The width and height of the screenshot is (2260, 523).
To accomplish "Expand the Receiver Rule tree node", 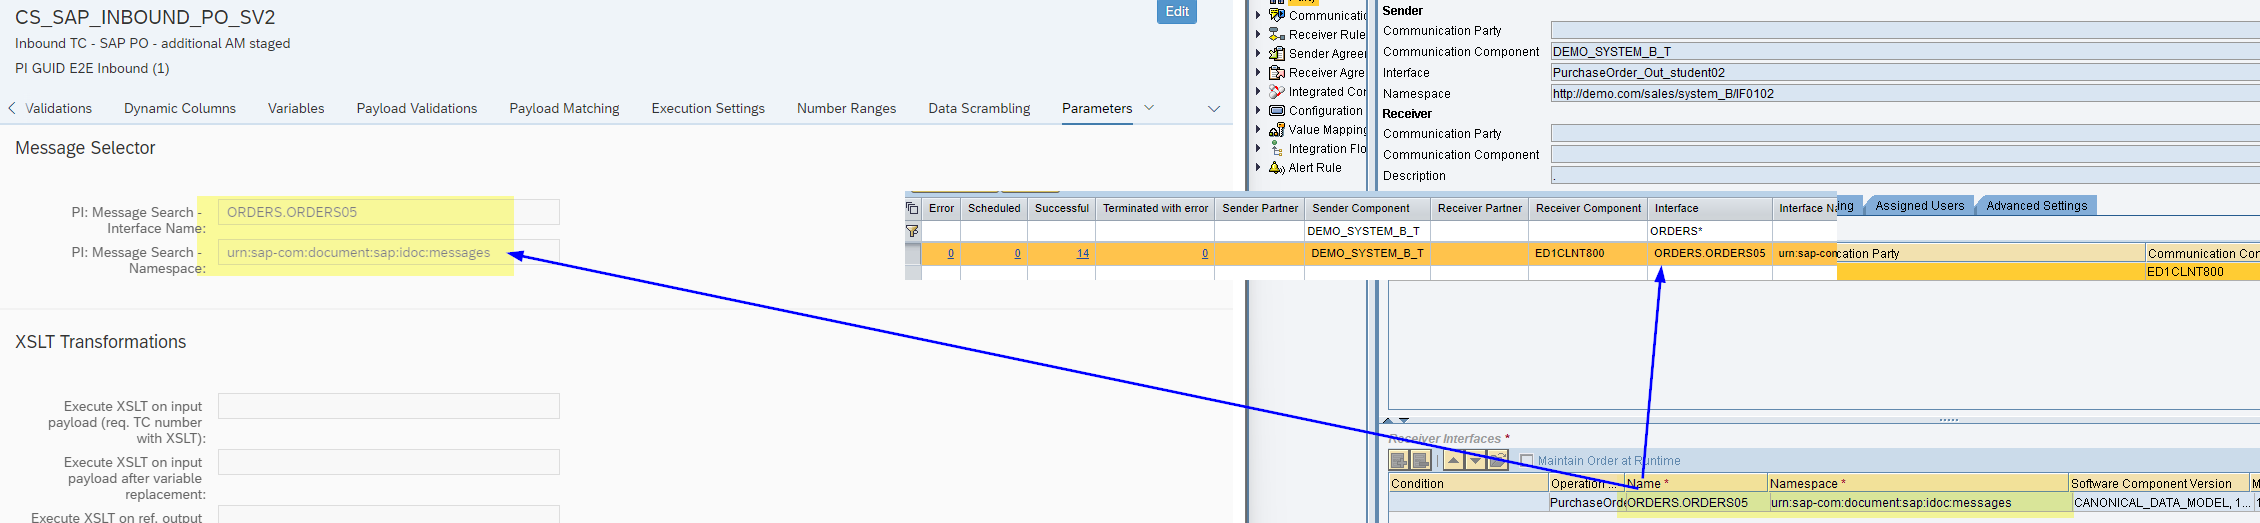I will 1258,35.
